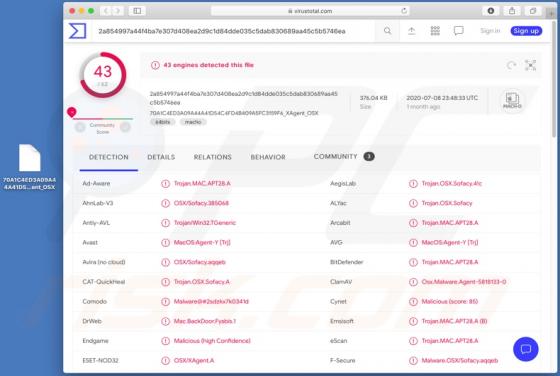
Task: Click Safari downloads icon
Action: coord(491,11)
